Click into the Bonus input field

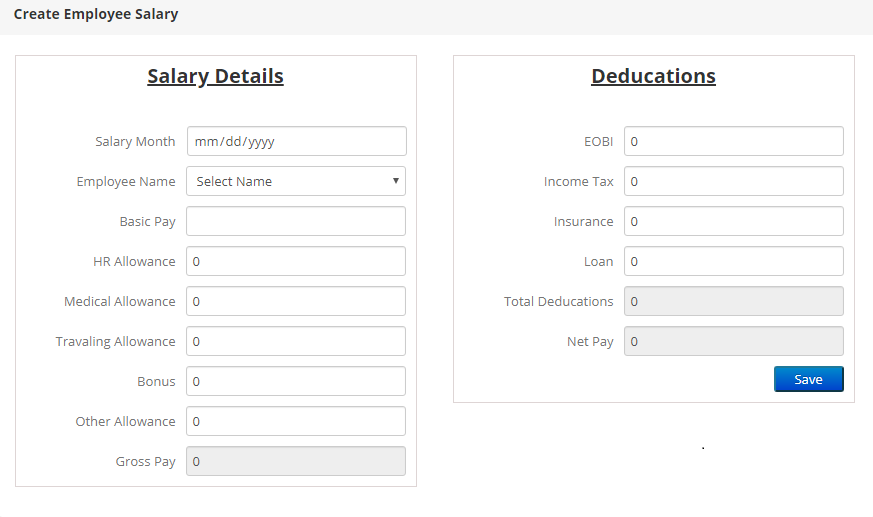pyautogui.click(x=296, y=381)
